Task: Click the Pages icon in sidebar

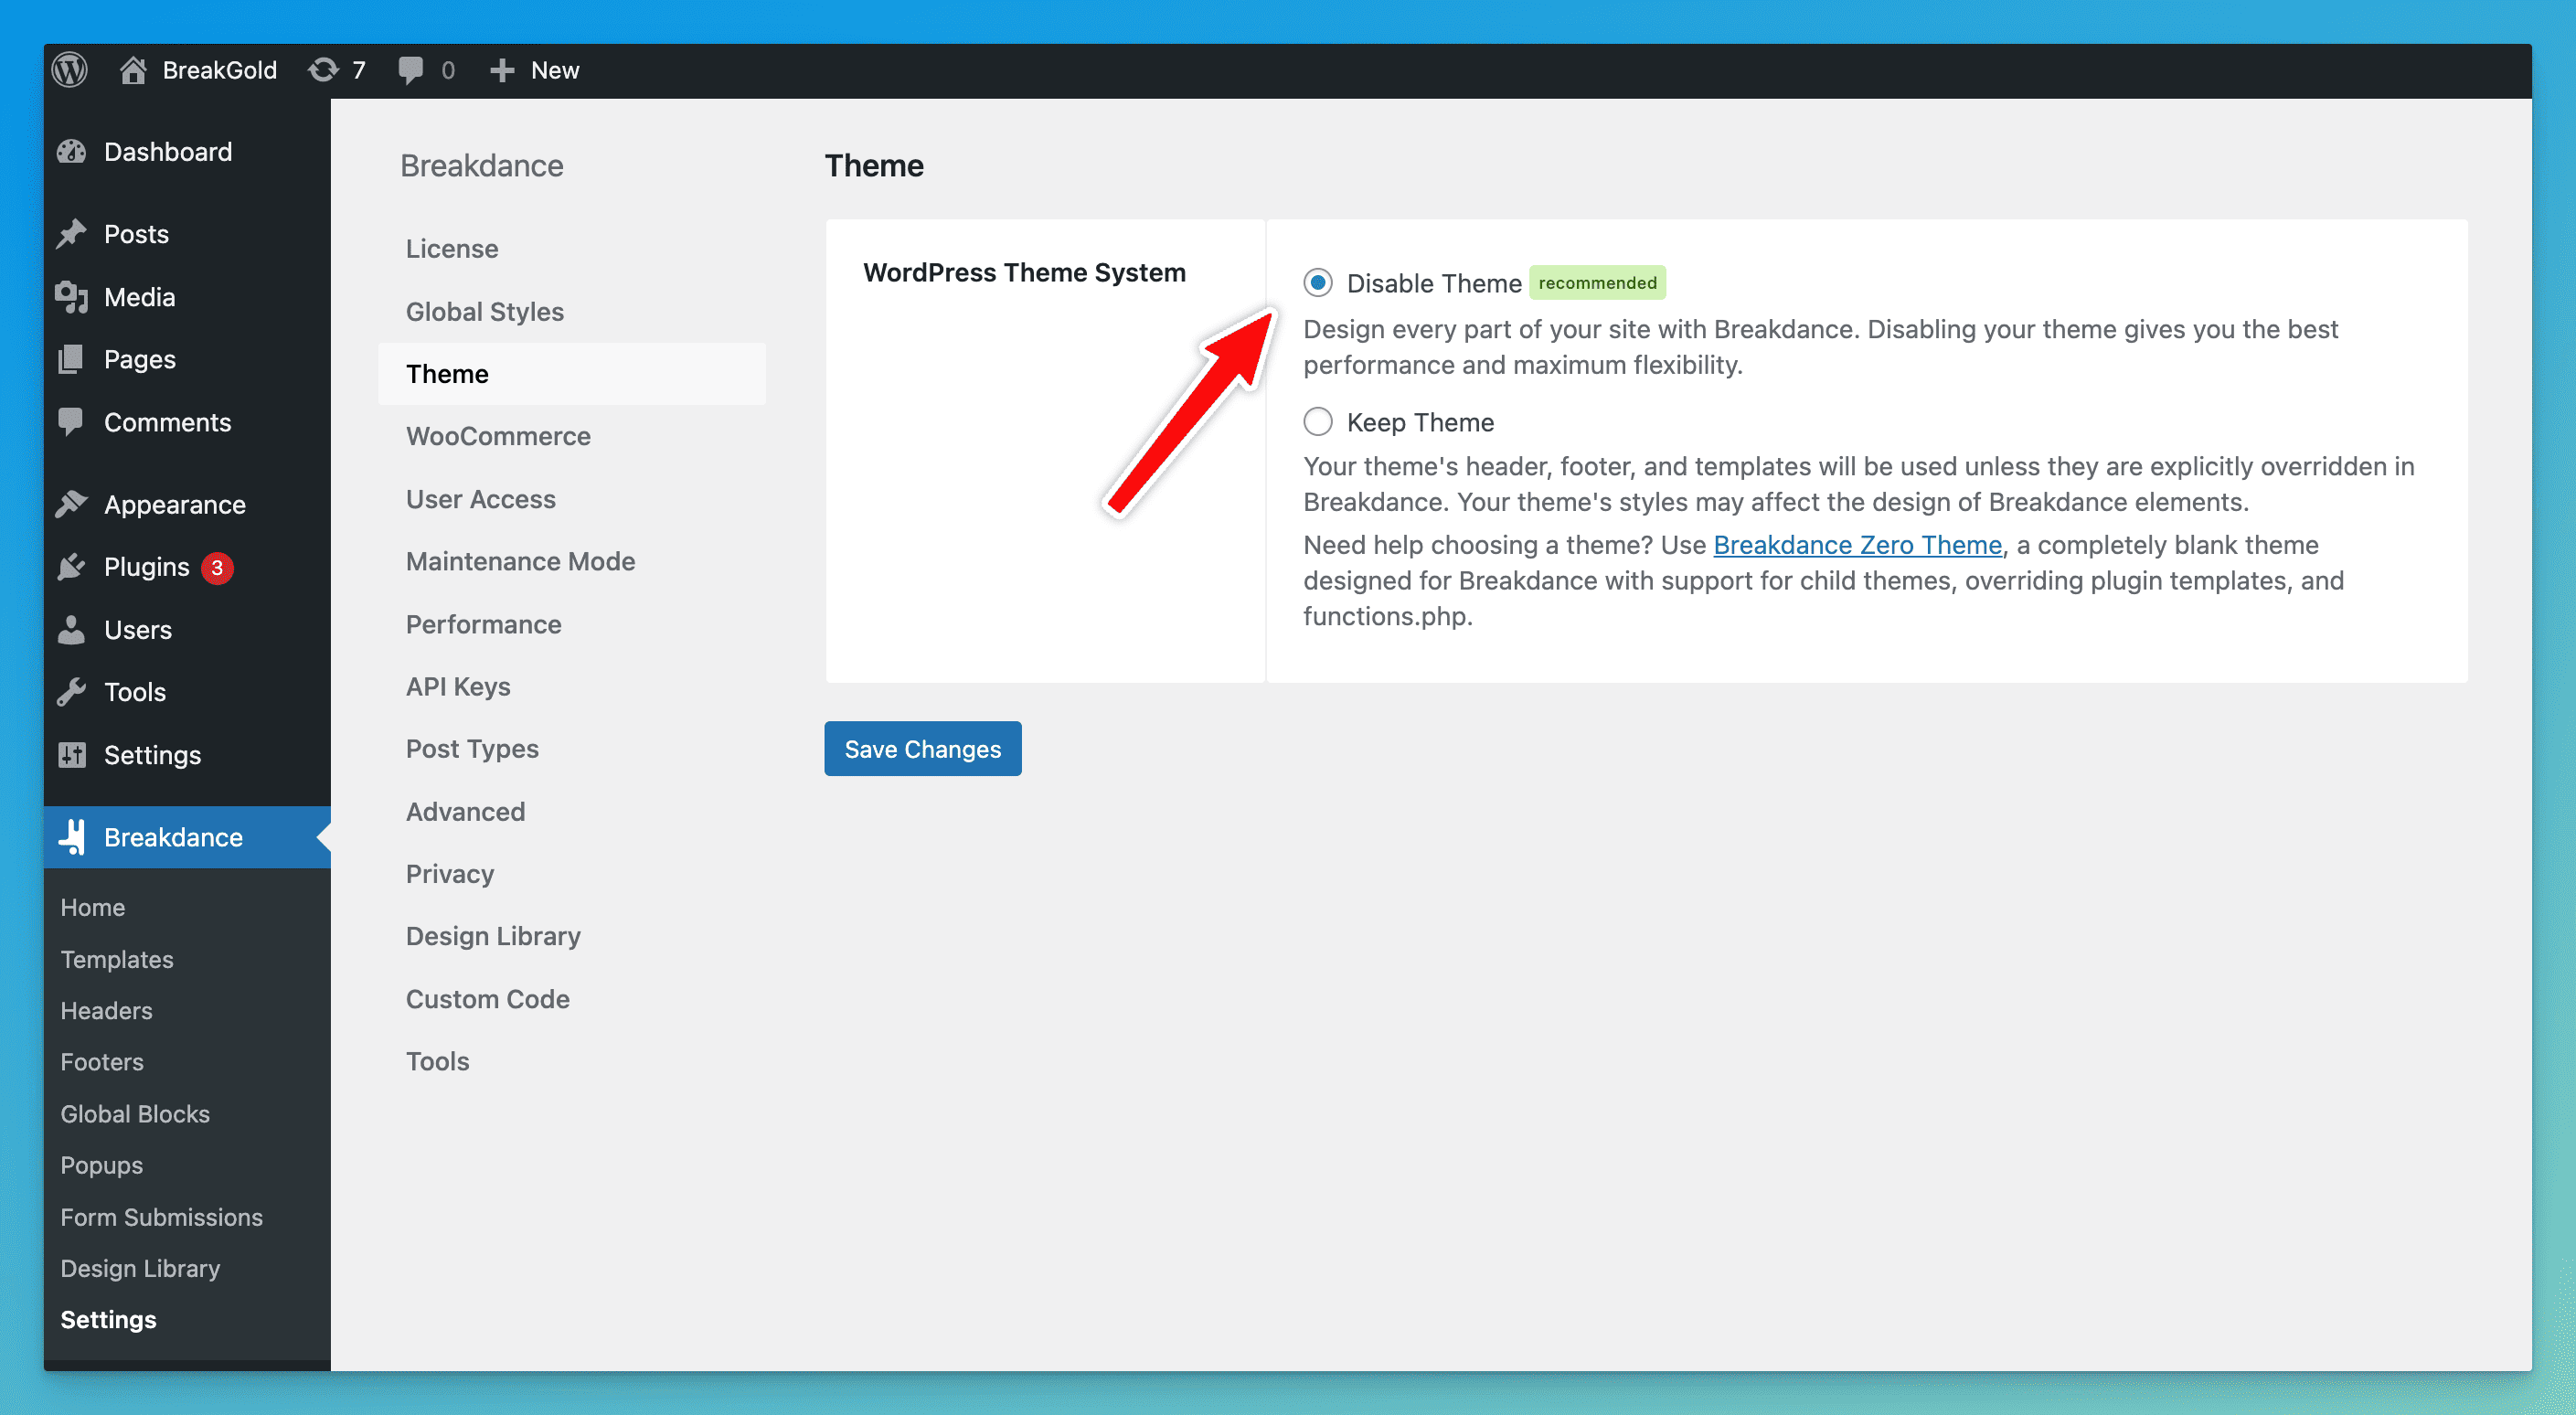Action: point(71,359)
